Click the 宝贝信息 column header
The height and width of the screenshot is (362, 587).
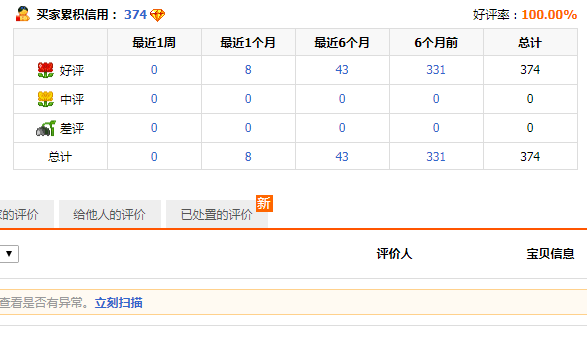point(550,254)
